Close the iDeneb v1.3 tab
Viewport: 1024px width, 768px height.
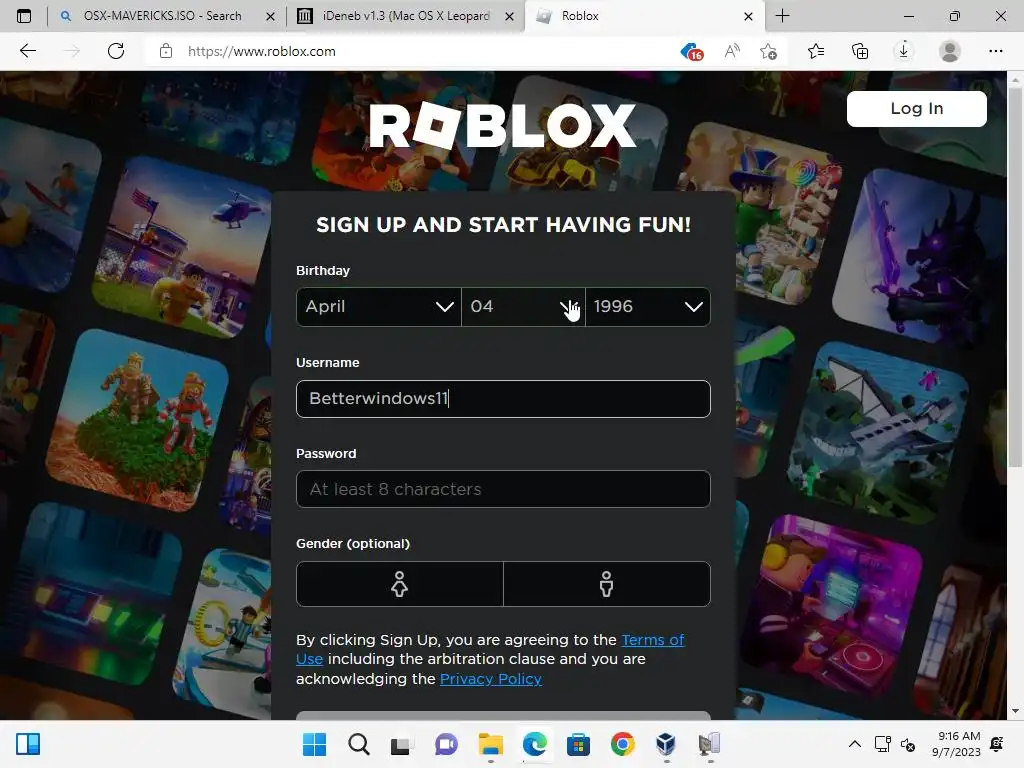pyautogui.click(x=509, y=16)
